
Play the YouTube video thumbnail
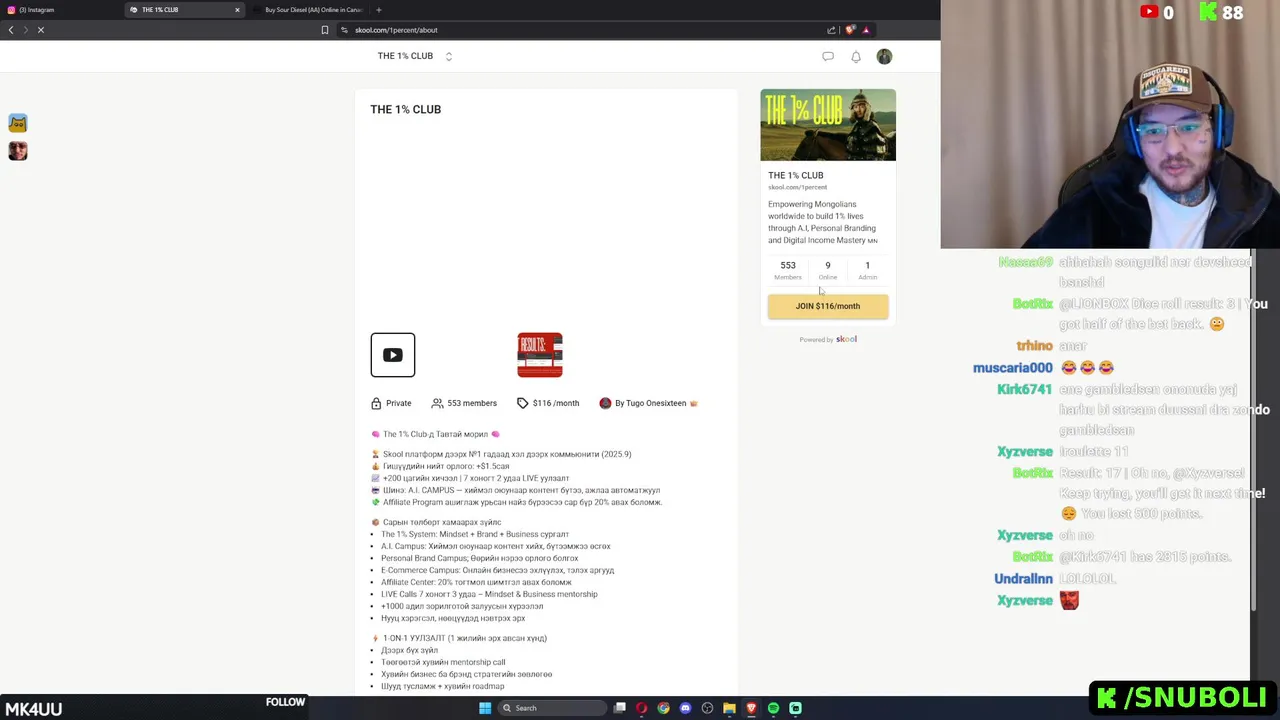393,355
